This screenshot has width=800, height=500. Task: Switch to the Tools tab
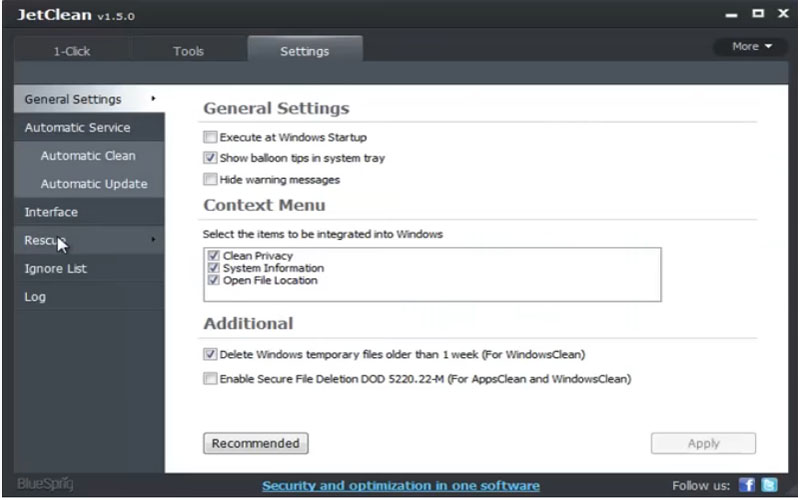click(188, 51)
